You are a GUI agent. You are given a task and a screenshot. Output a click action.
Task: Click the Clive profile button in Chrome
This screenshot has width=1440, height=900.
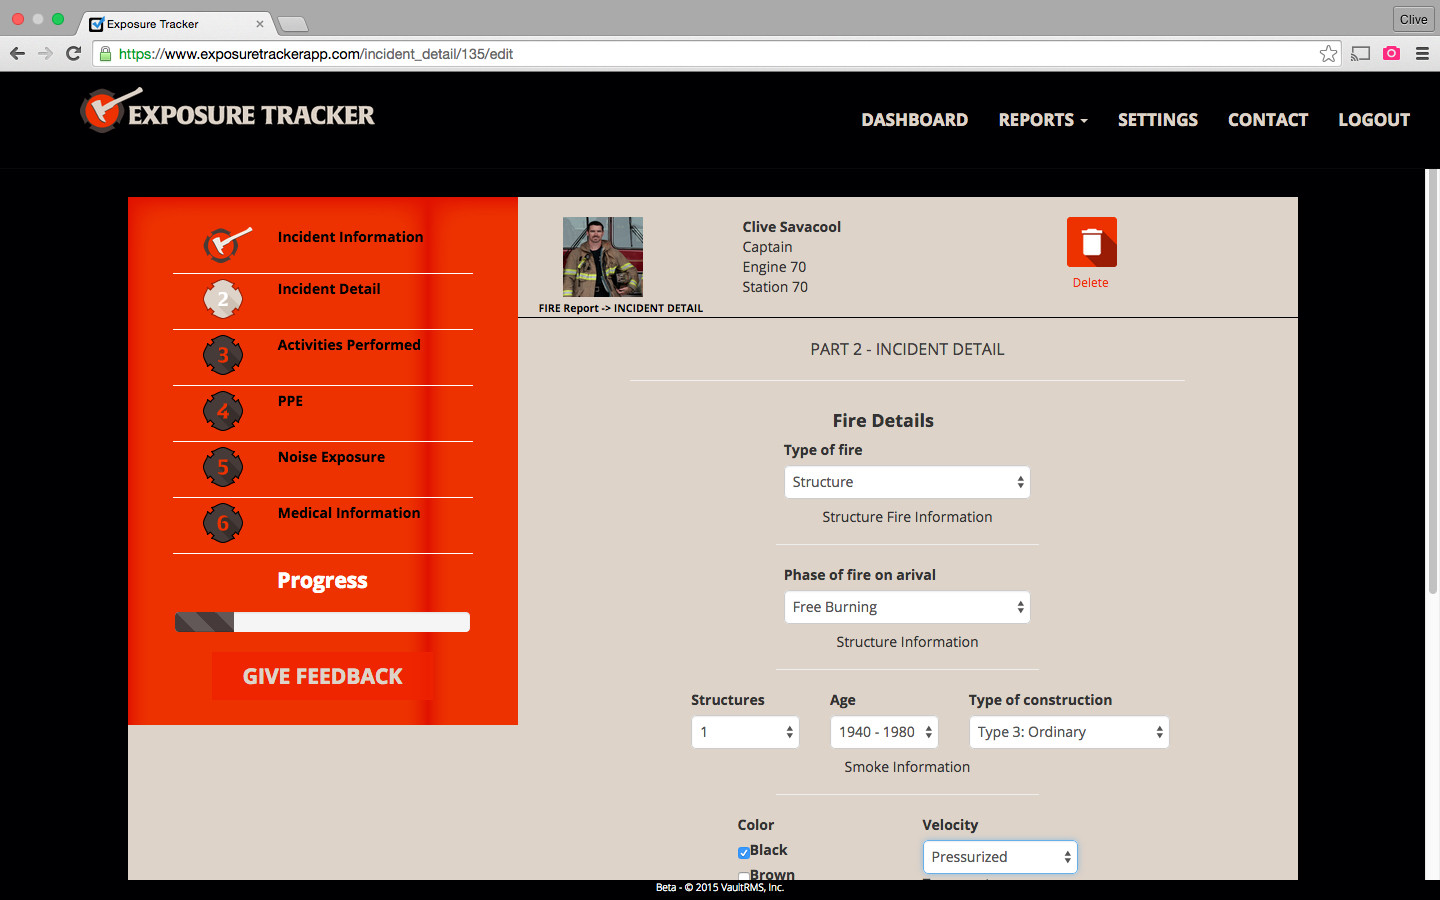(1413, 19)
